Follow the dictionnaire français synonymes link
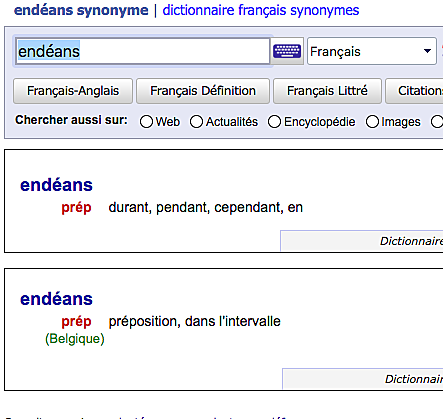This screenshot has height=419, width=443. pos(261,10)
